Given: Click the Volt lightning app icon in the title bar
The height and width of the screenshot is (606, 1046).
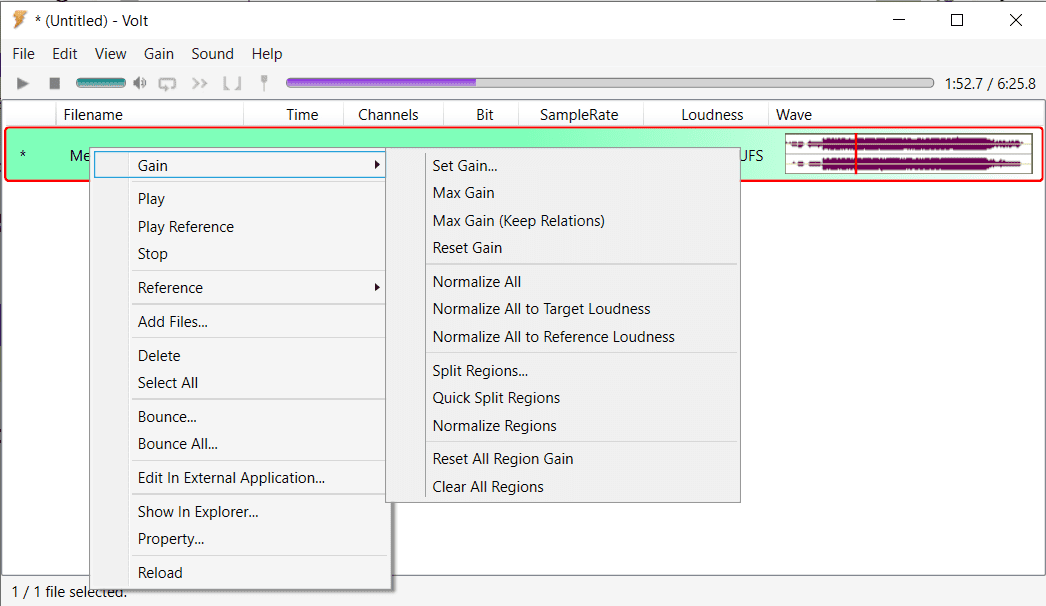Looking at the screenshot, I should pyautogui.click(x=19, y=20).
